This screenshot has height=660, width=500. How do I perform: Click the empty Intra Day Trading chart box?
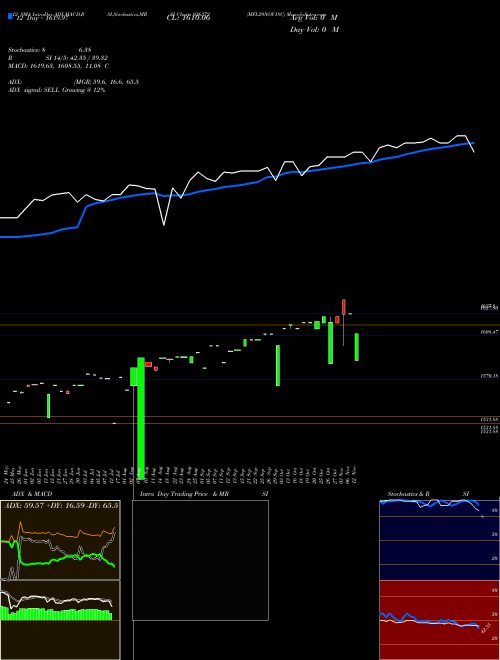click(x=200, y=560)
